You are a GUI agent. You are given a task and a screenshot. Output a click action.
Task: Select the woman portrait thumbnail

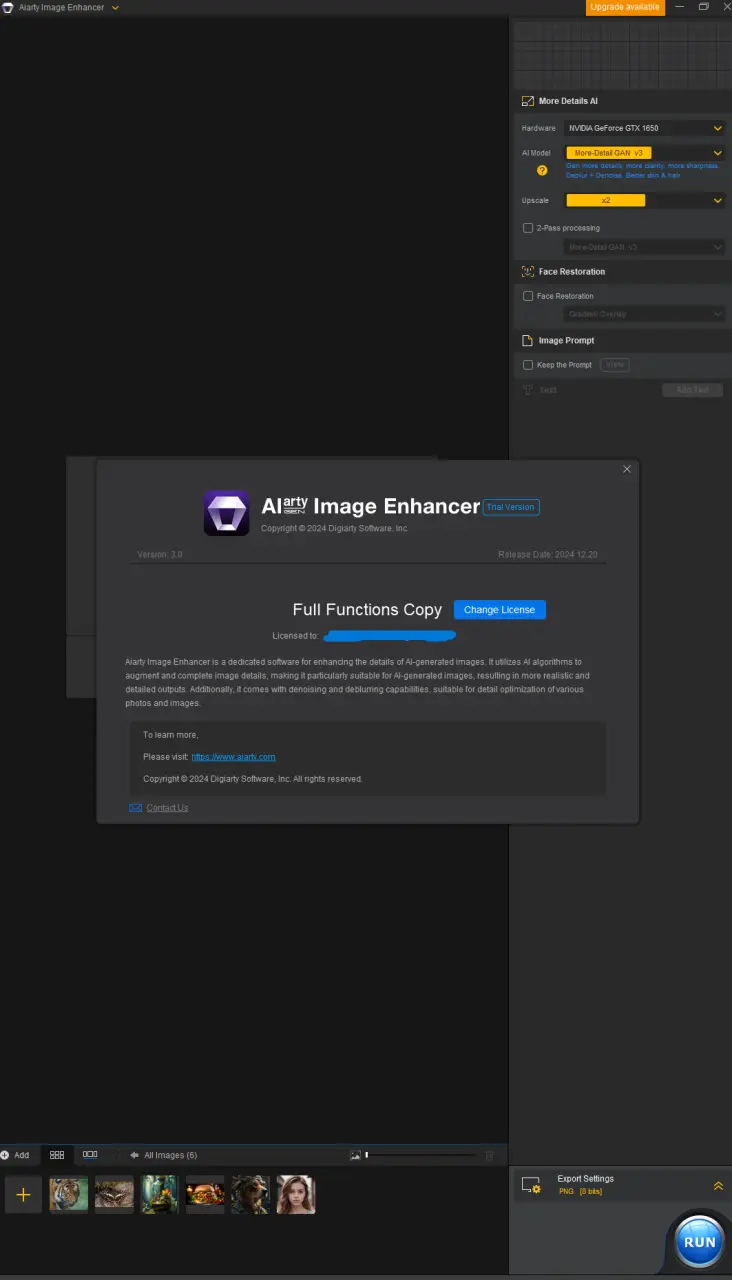pos(296,1194)
